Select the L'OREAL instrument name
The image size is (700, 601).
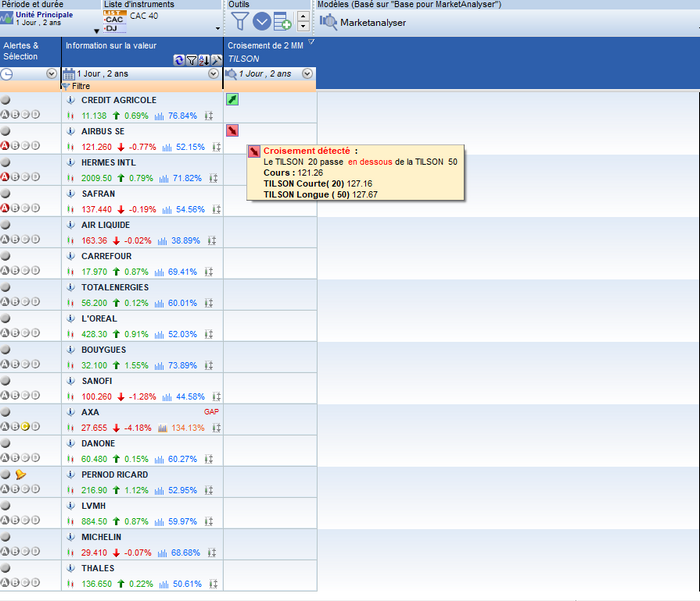coord(99,318)
